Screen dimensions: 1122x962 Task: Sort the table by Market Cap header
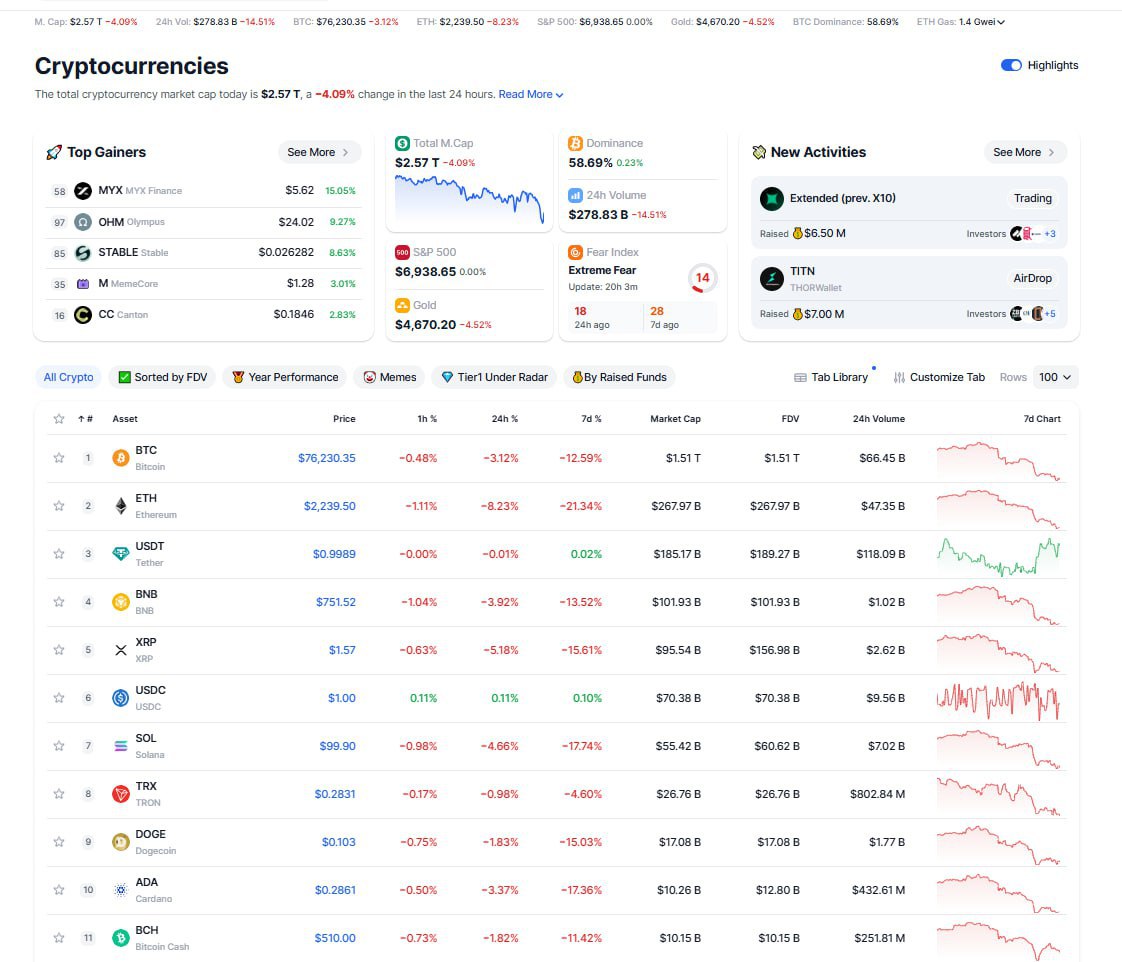(x=675, y=419)
